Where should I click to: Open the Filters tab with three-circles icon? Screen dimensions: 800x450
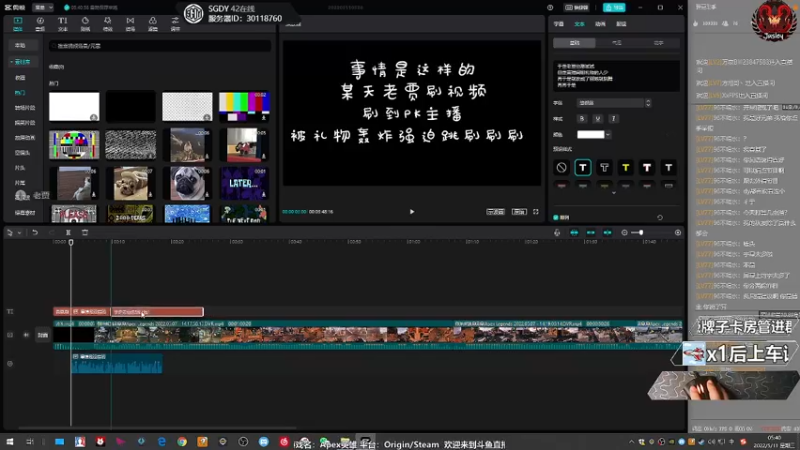[x=153, y=23]
